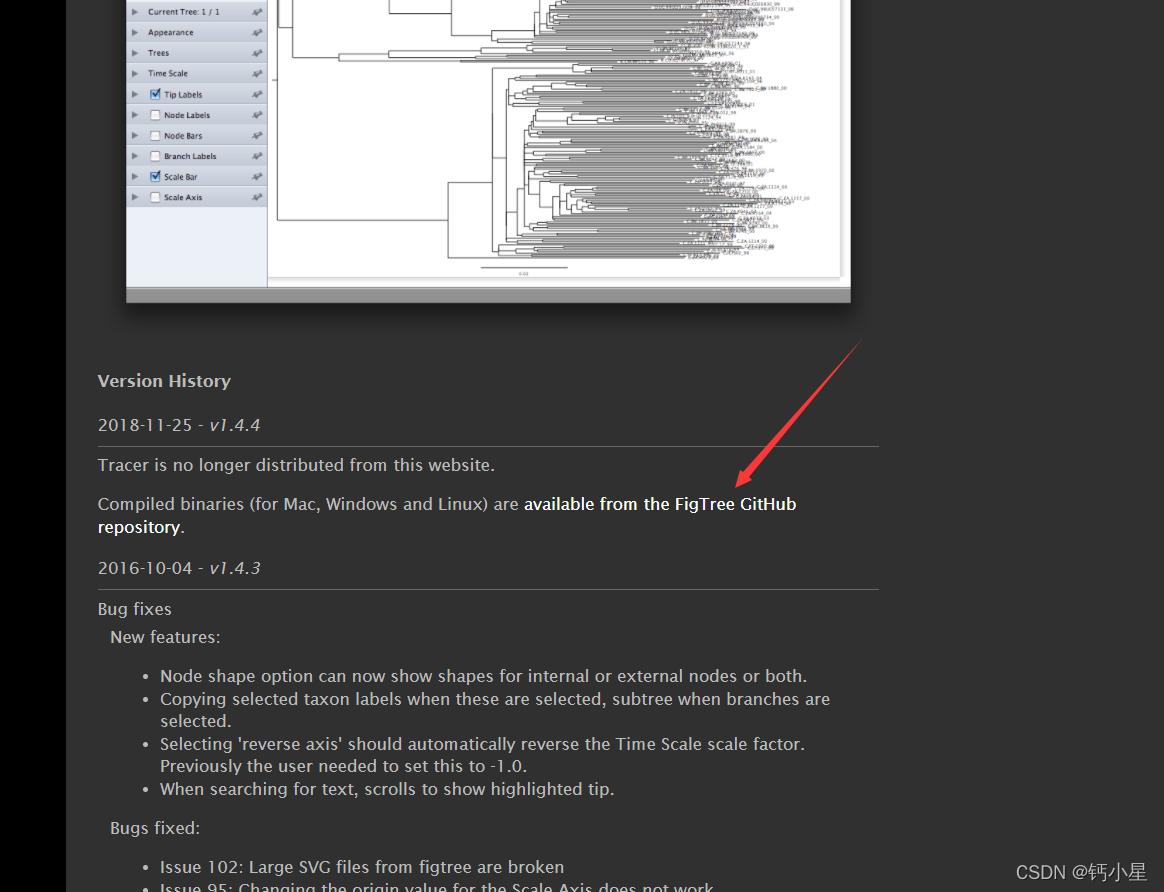Enable the Branch Labels checkbox
The width and height of the screenshot is (1164, 892).
[155, 156]
